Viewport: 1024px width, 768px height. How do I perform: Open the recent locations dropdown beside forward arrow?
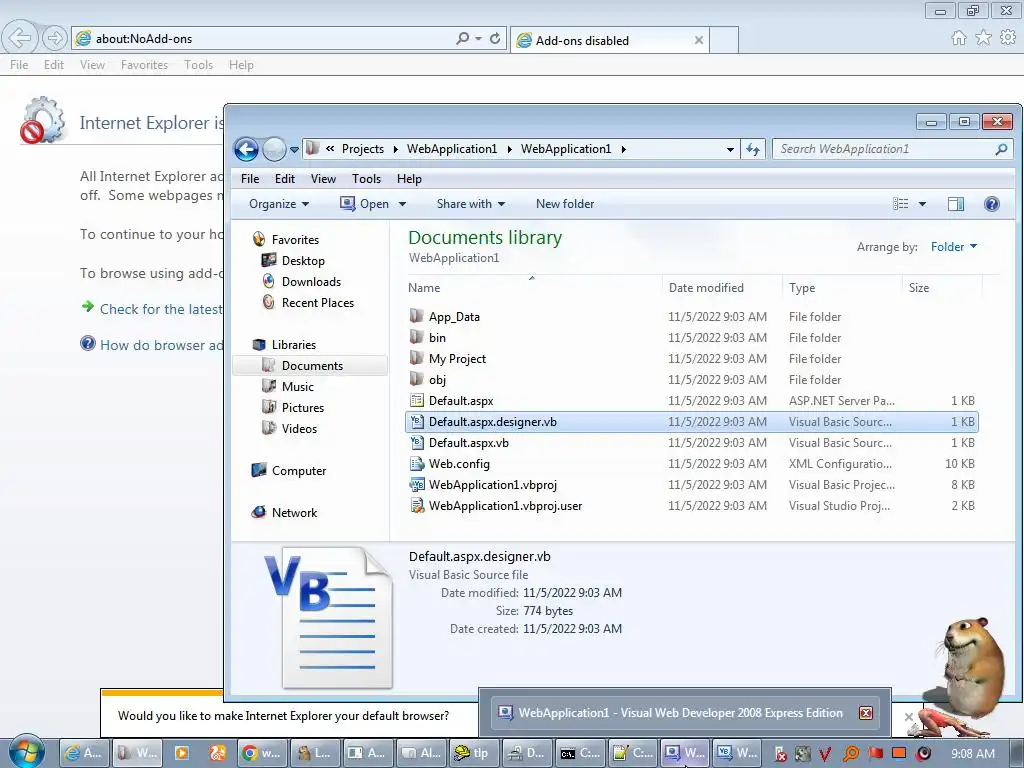pyautogui.click(x=295, y=150)
